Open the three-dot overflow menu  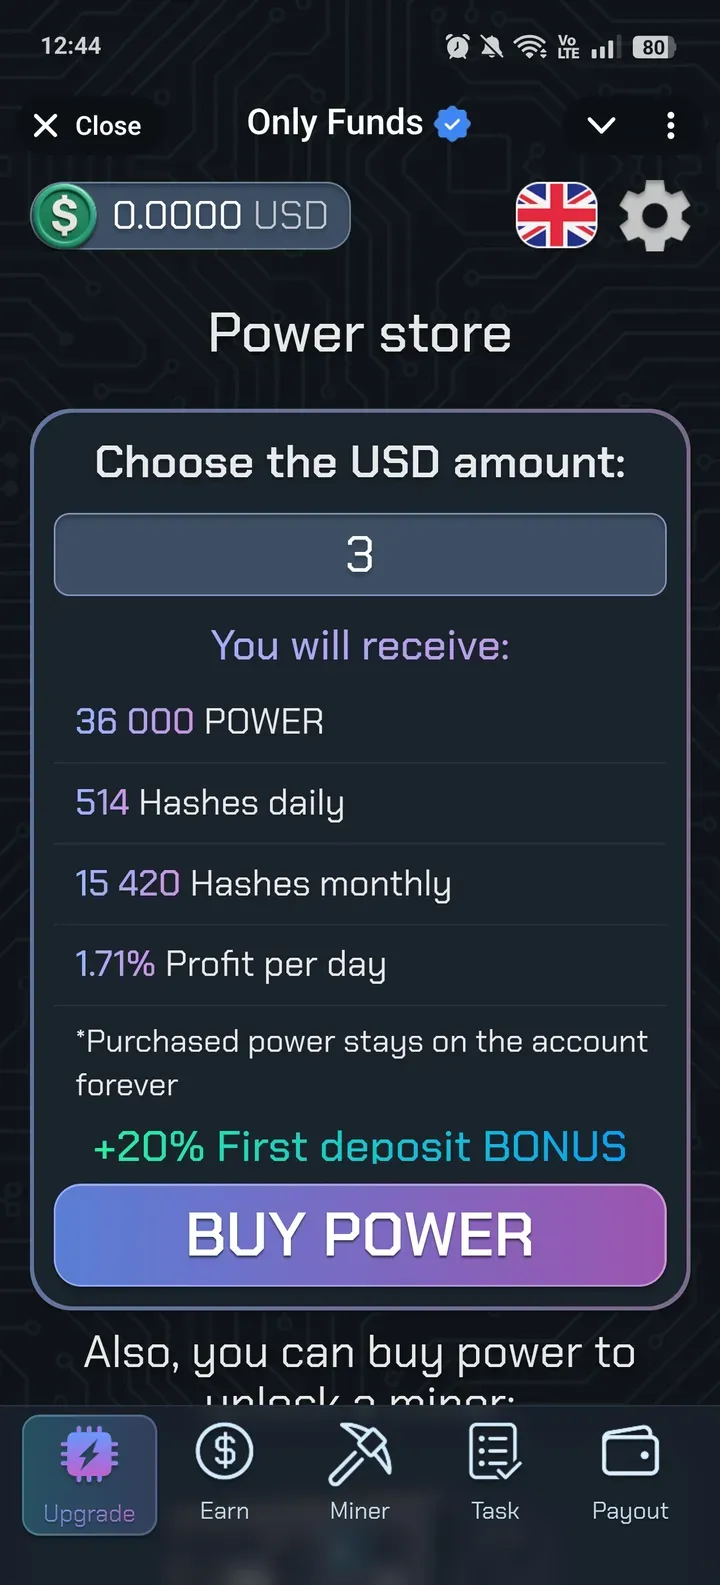[671, 125]
